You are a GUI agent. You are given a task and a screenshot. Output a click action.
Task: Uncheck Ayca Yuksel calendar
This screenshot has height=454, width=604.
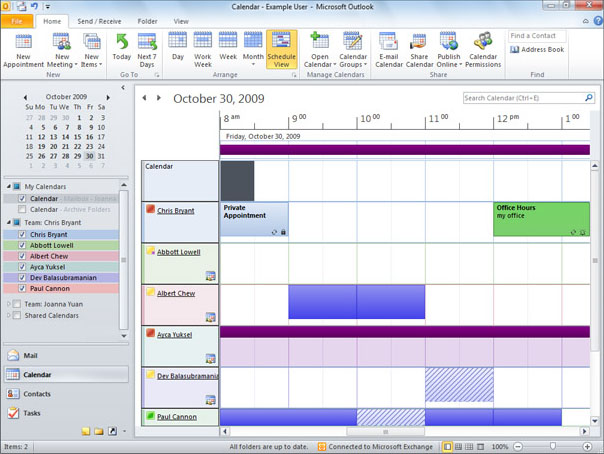click(x=22, y=267)
